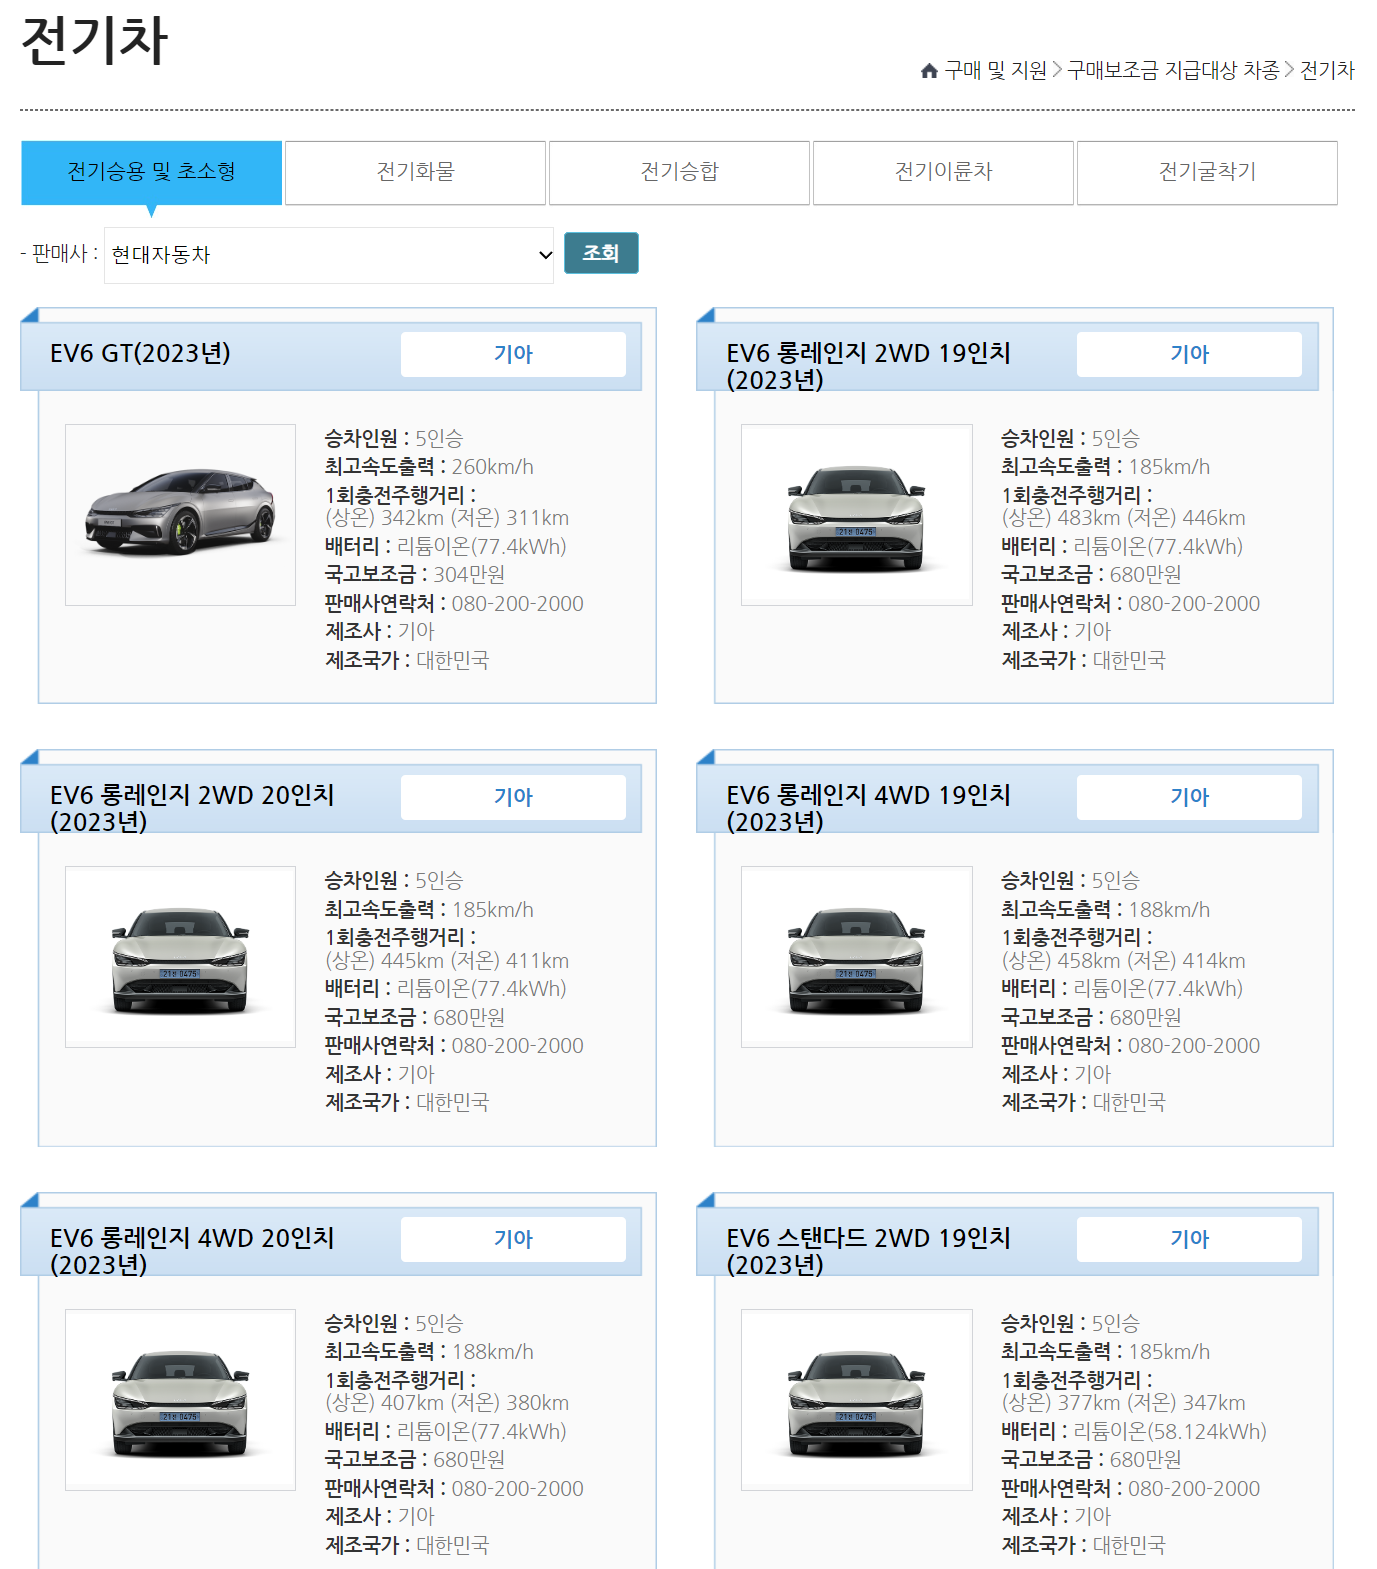Click the (상온) 445km (저온) 411km range text
Image resolution: width=1377 pixels, height=1569 pixels.
pyautogui.click(x=447, y=961)
